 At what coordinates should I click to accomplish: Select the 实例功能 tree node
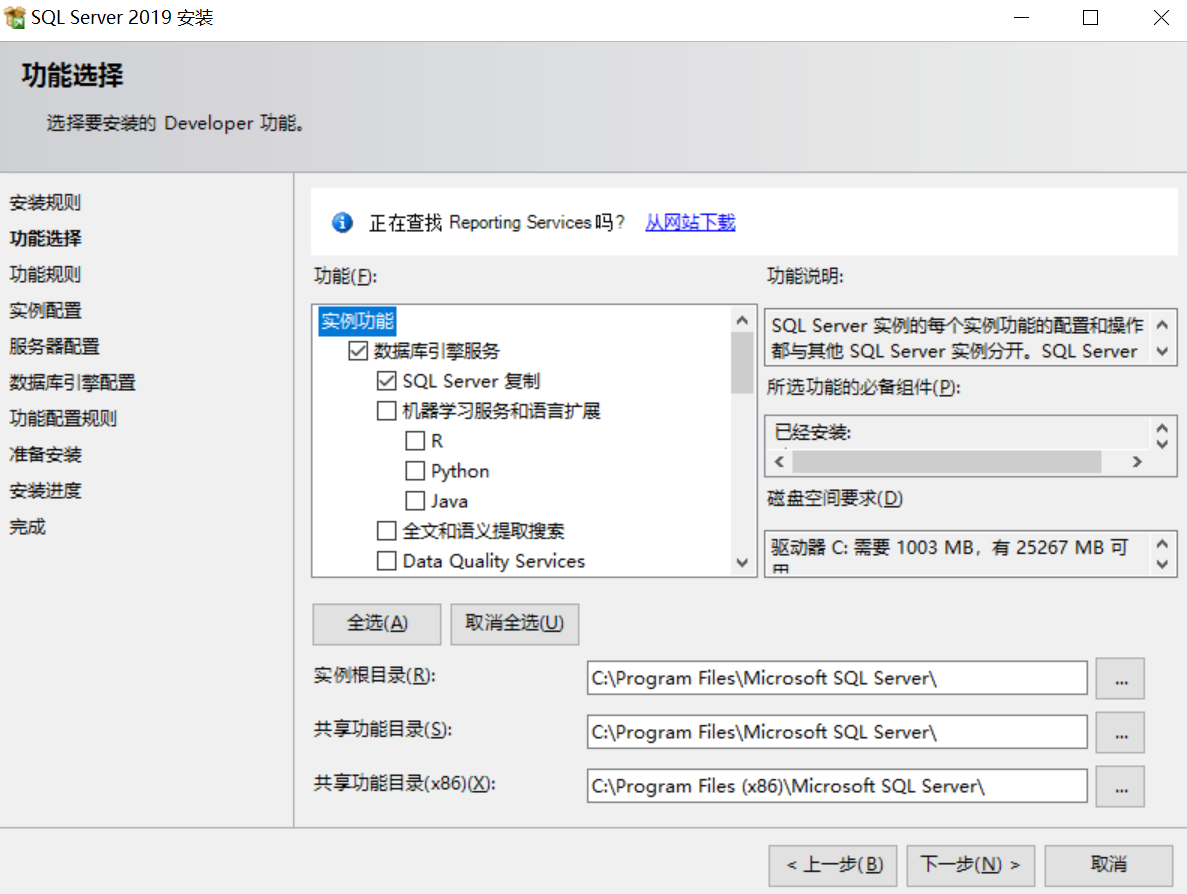[x=357, y=321]
